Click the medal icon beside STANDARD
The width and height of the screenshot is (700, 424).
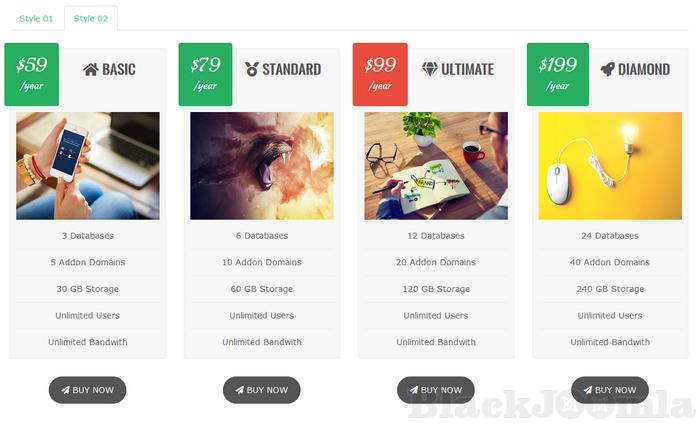point(252,69)
